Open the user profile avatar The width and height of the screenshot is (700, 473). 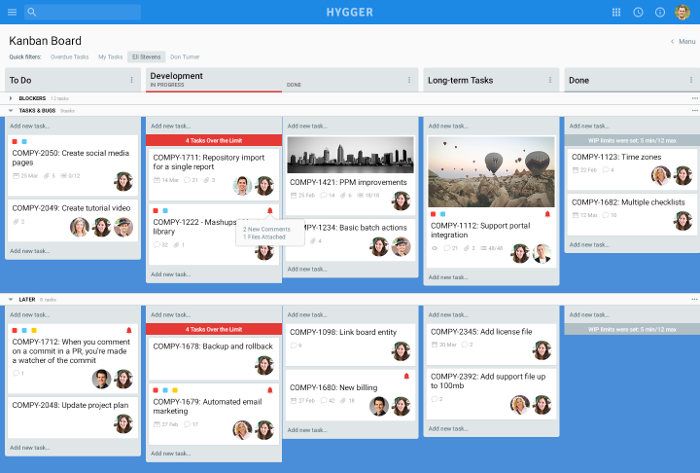682,12
